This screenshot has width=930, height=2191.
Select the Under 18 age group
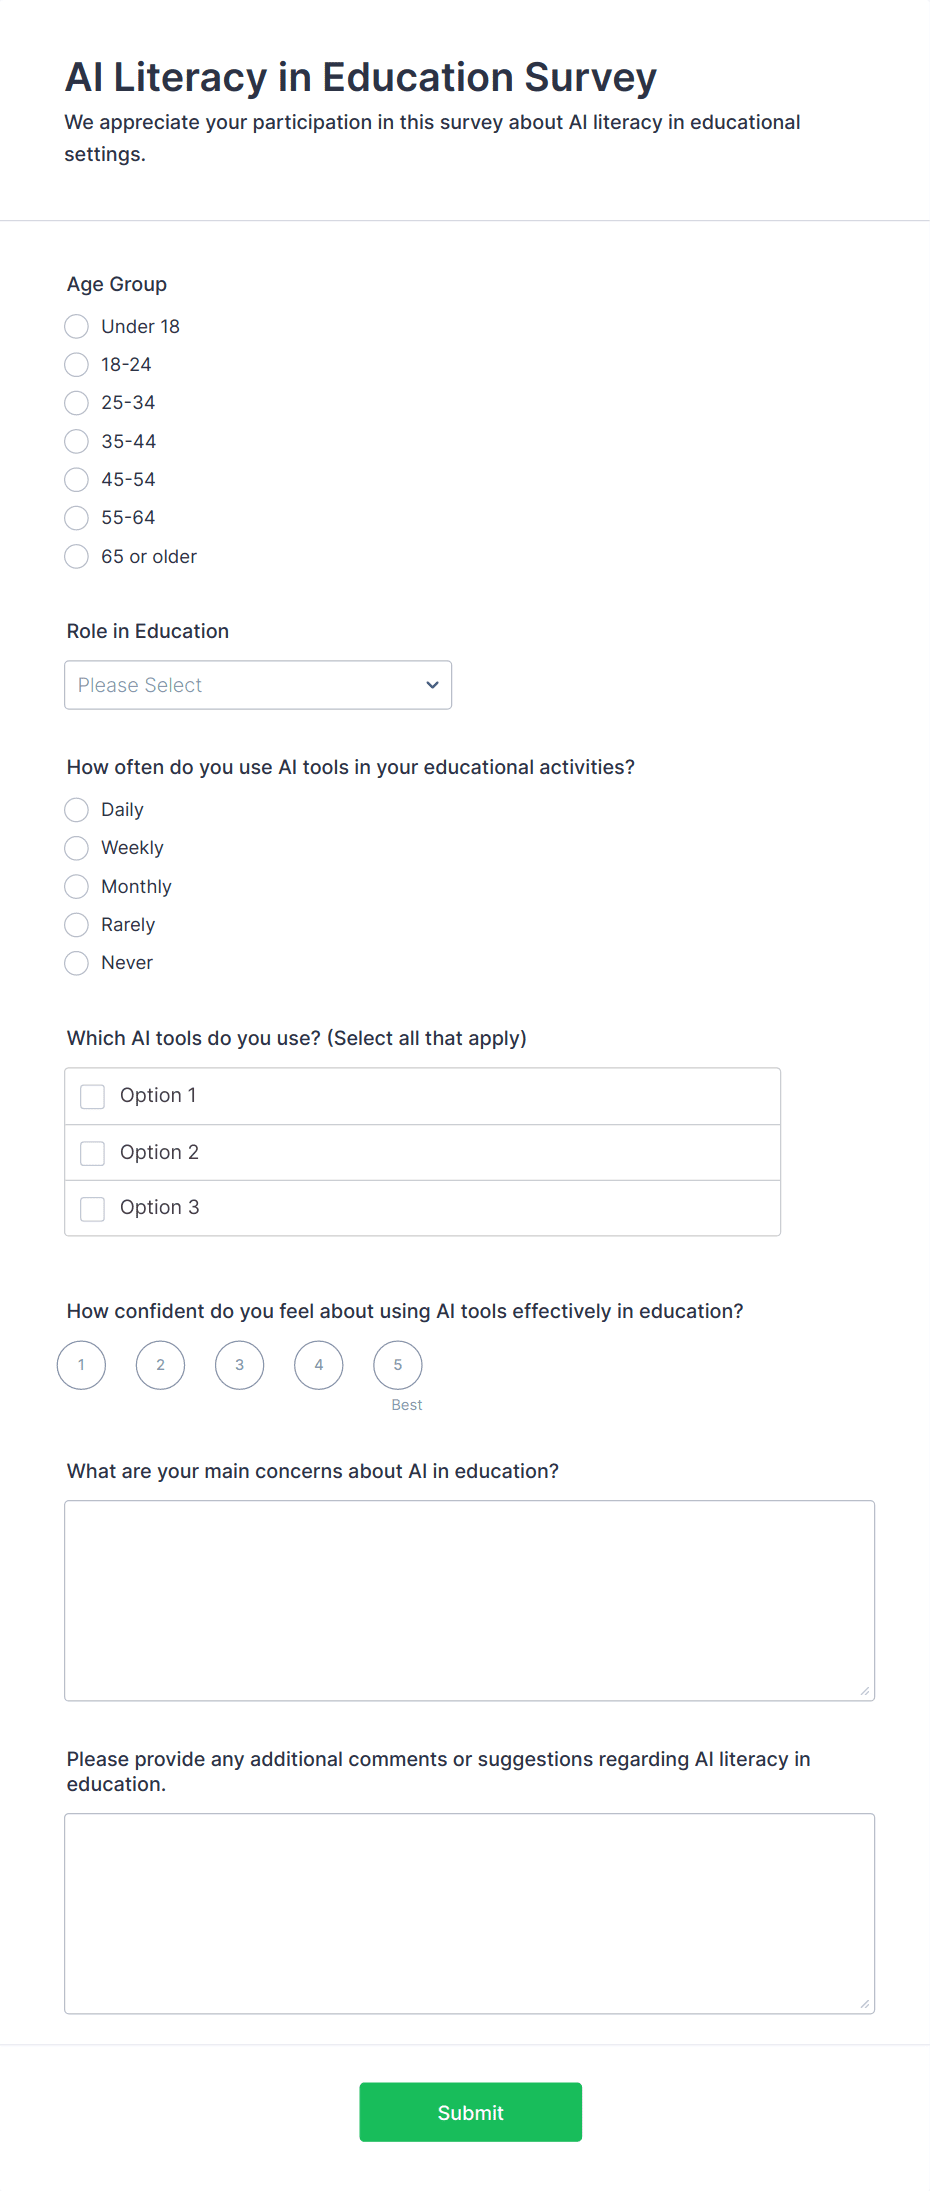77,327
